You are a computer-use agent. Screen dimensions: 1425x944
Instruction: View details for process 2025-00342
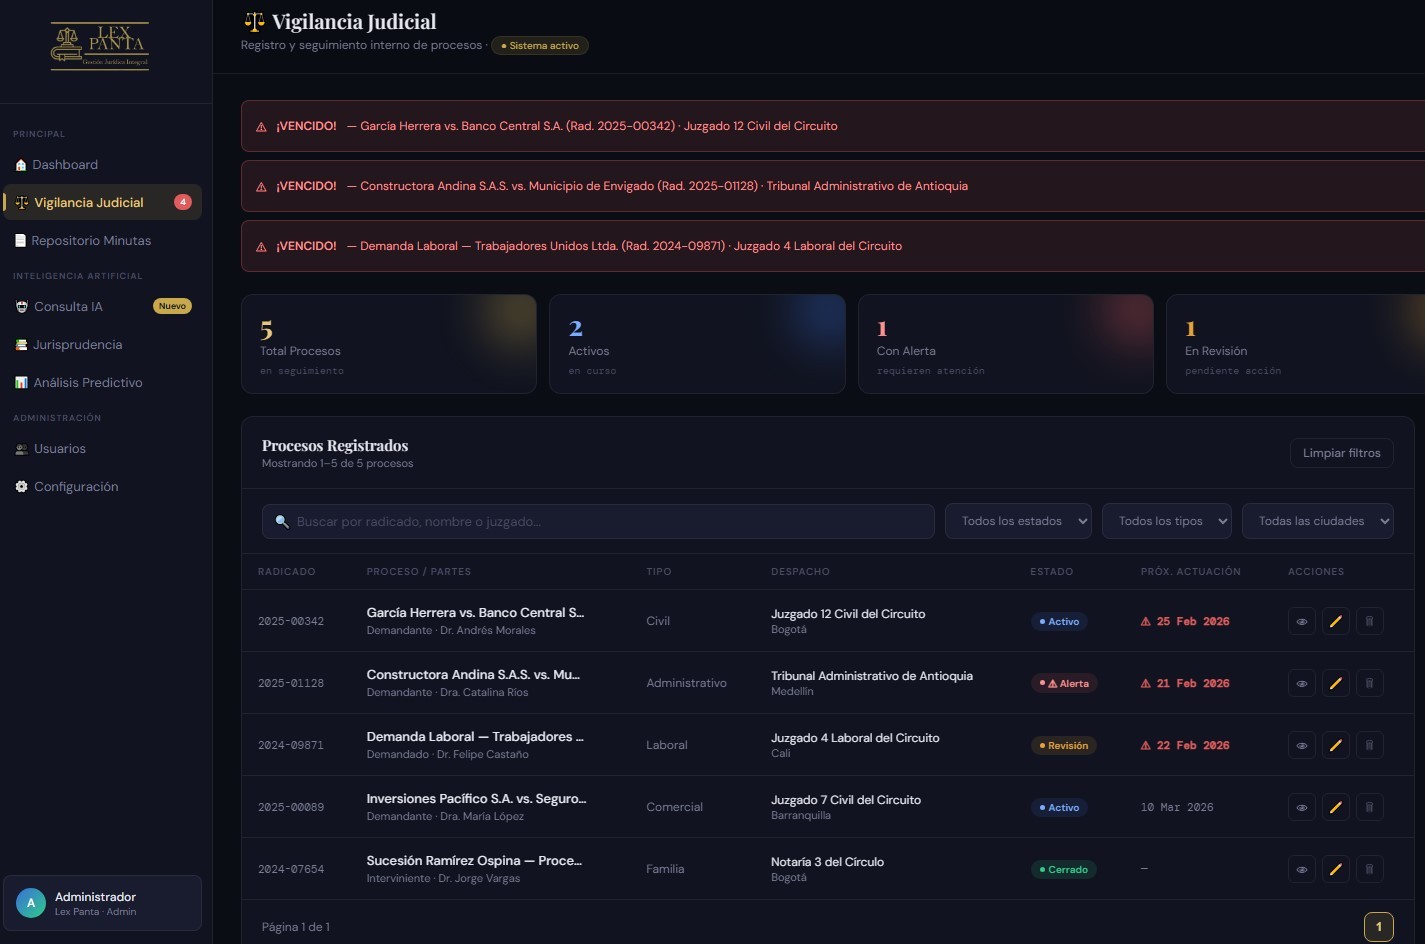tap(1301, 621)
